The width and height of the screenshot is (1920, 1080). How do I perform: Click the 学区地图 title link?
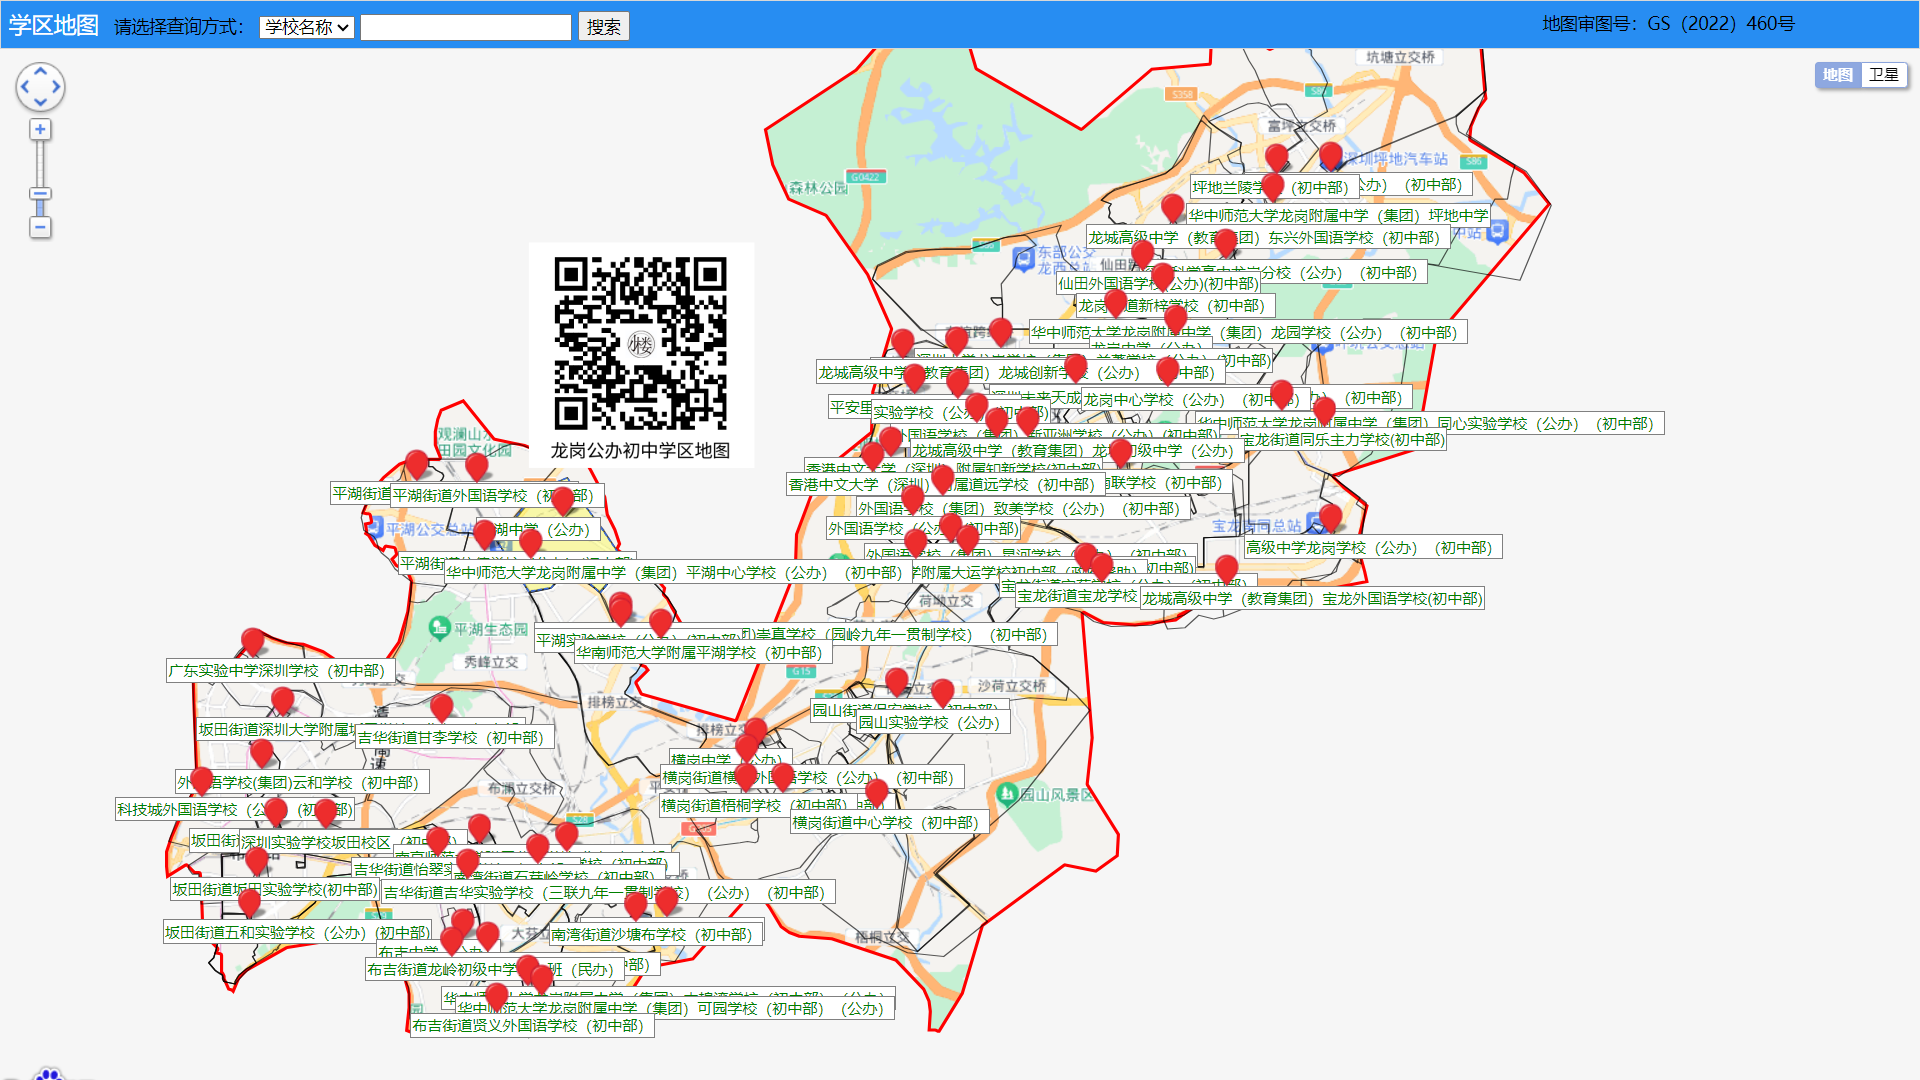tap(53, 25)
